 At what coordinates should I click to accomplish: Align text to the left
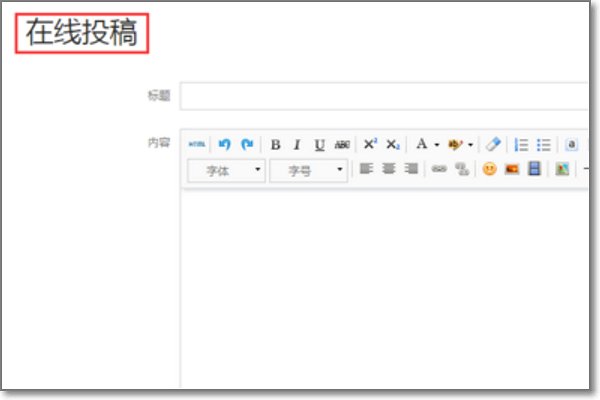tap(366, 169)
